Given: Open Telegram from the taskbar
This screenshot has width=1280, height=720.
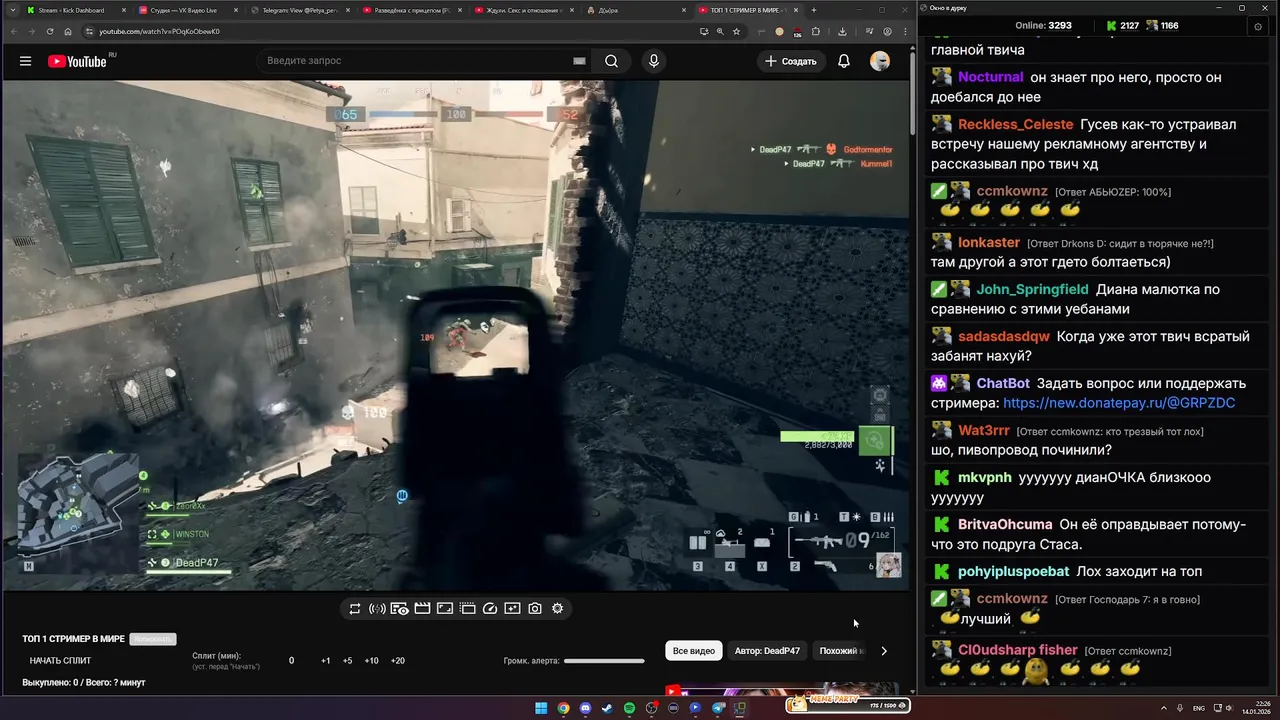Looking at the screenshot, I should click(717, 708).
